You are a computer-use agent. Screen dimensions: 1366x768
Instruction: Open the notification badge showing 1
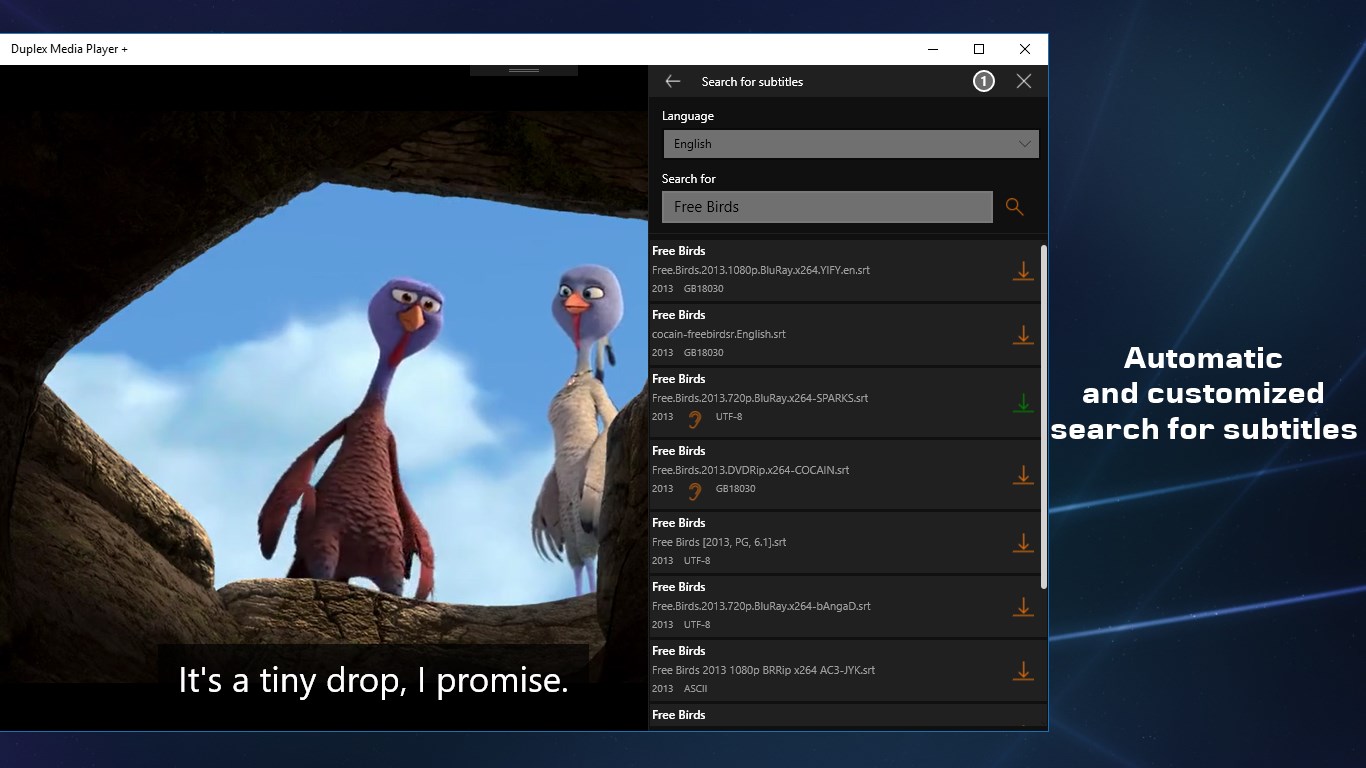tap(984, 81)
